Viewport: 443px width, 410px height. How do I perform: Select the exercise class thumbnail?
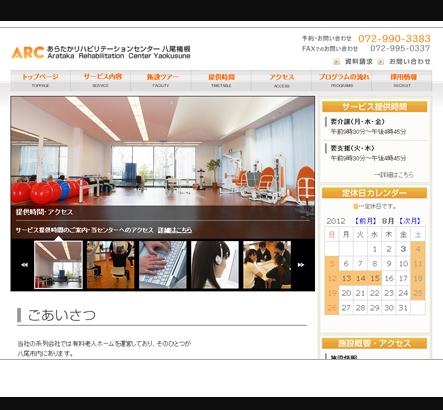[x=111, y=265]
